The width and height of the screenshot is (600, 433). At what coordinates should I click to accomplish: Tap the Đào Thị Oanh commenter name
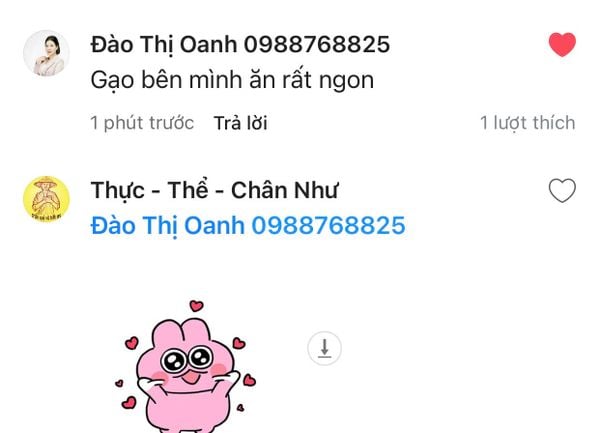click(x=240, y=44)
